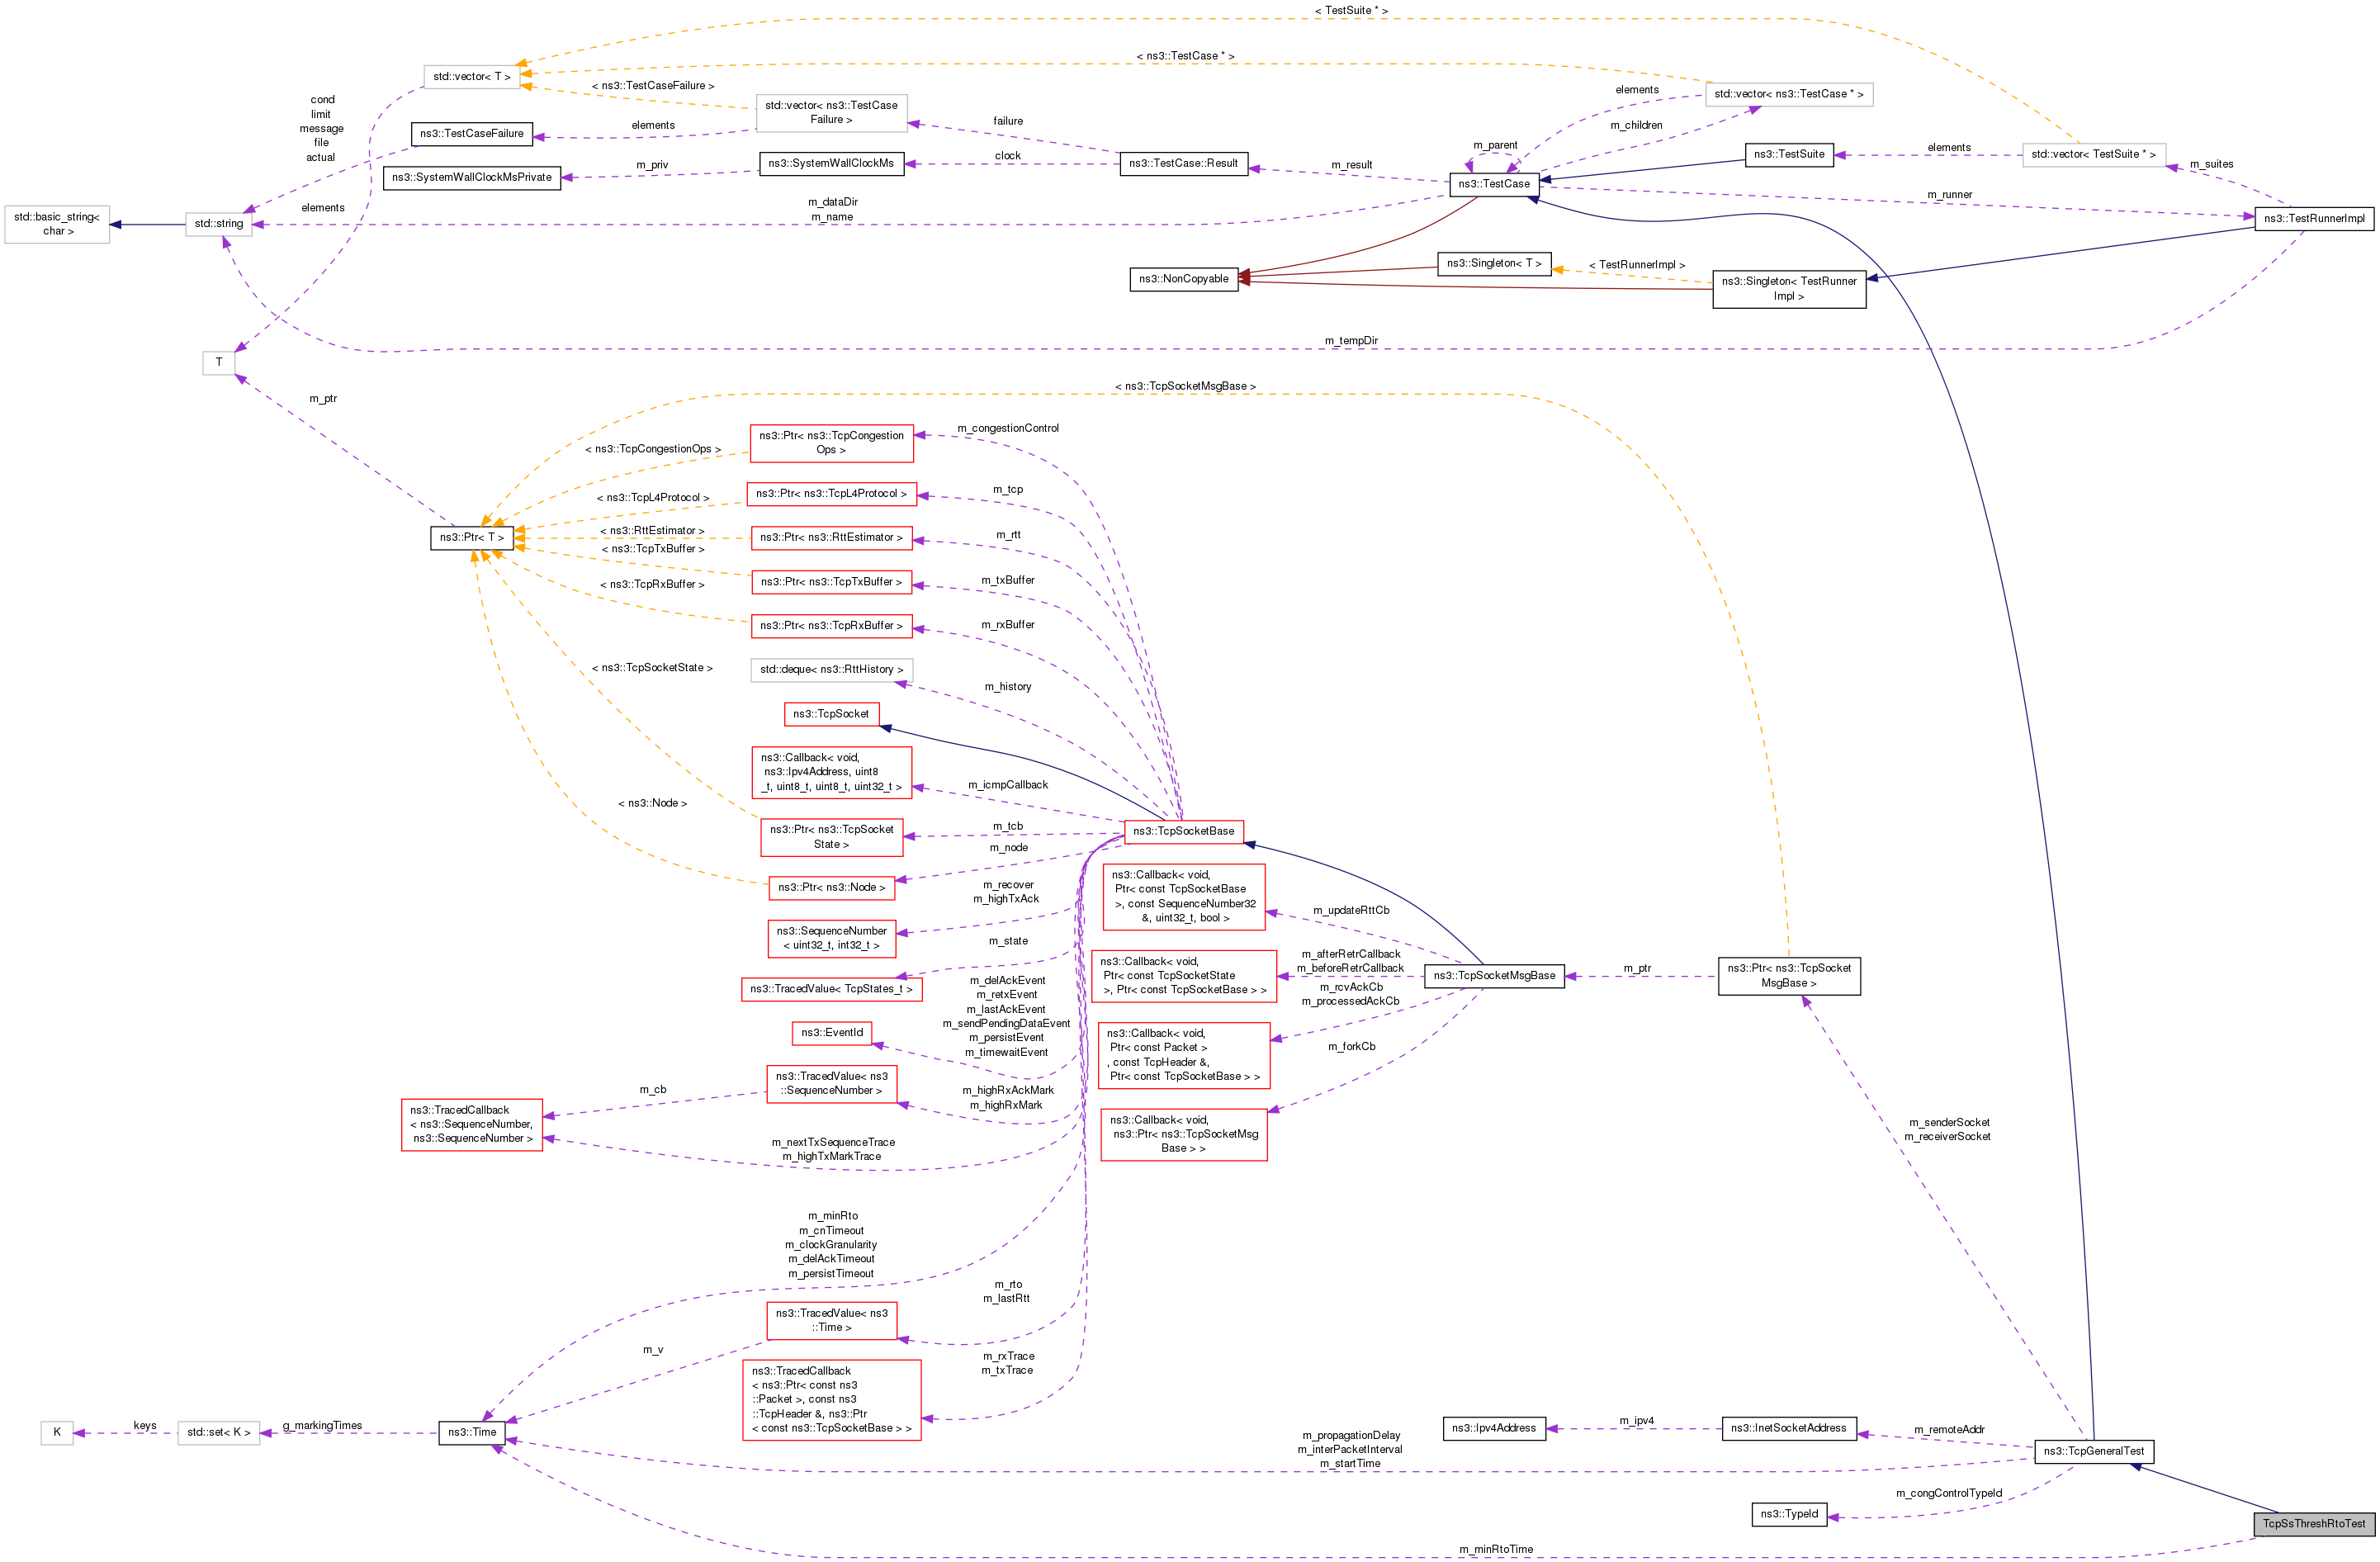Viewport: 2380px width, 1562px height.
Task: Click the ns3::TestCaseFailure node
Action: click(472, 134)
